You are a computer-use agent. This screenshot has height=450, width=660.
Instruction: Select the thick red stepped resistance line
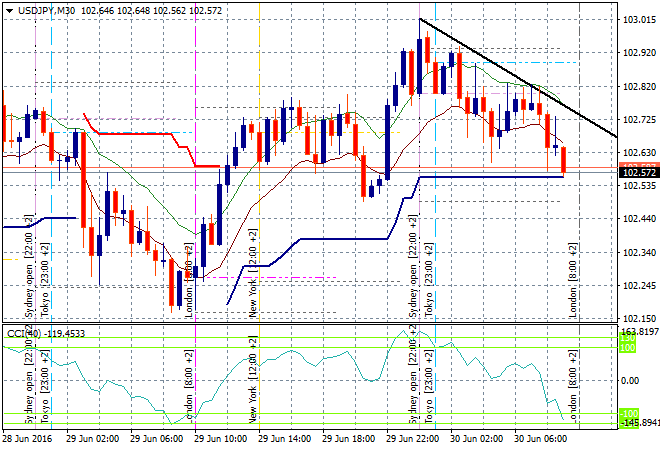point(140,132)
